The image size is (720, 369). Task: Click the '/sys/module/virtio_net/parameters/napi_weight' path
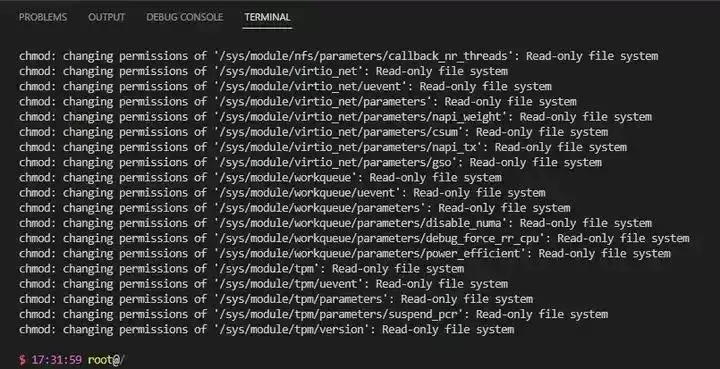pyautogui.click(x=363, y=117)
